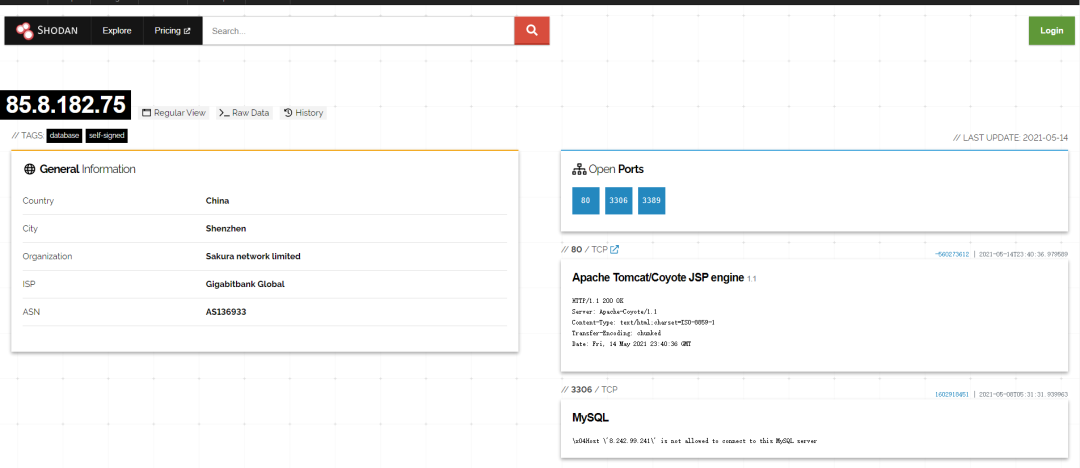Open the port 80 banner ID link
1080x468 pixels.
tap(952, 254)
